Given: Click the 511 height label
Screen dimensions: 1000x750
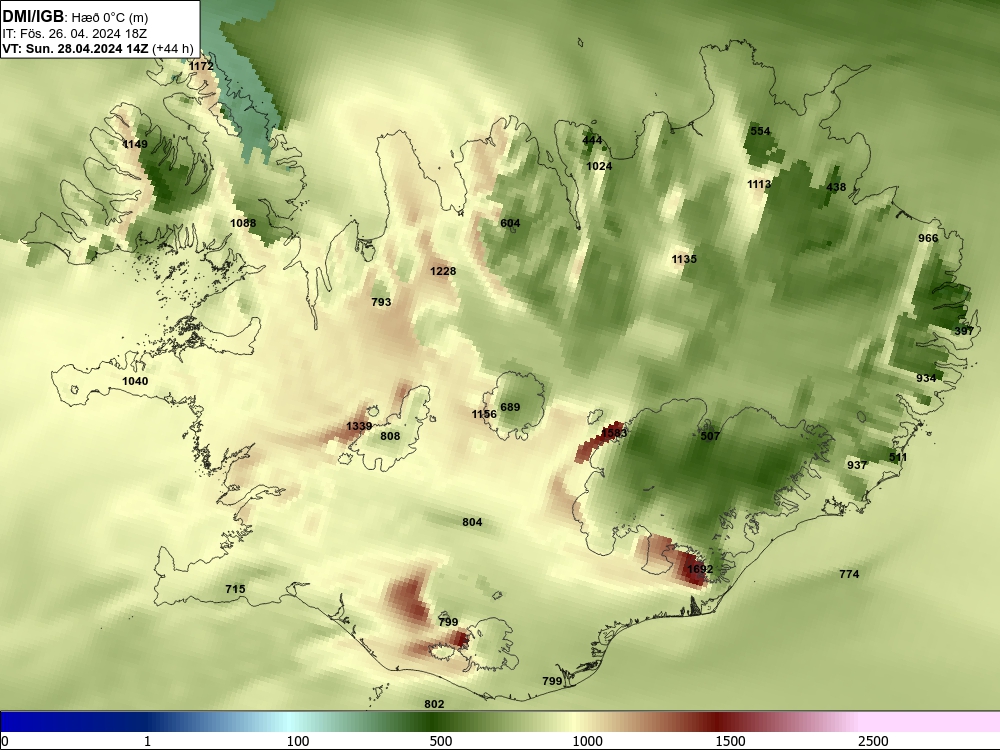Looking at the screenshot, I should coord(898,457).
